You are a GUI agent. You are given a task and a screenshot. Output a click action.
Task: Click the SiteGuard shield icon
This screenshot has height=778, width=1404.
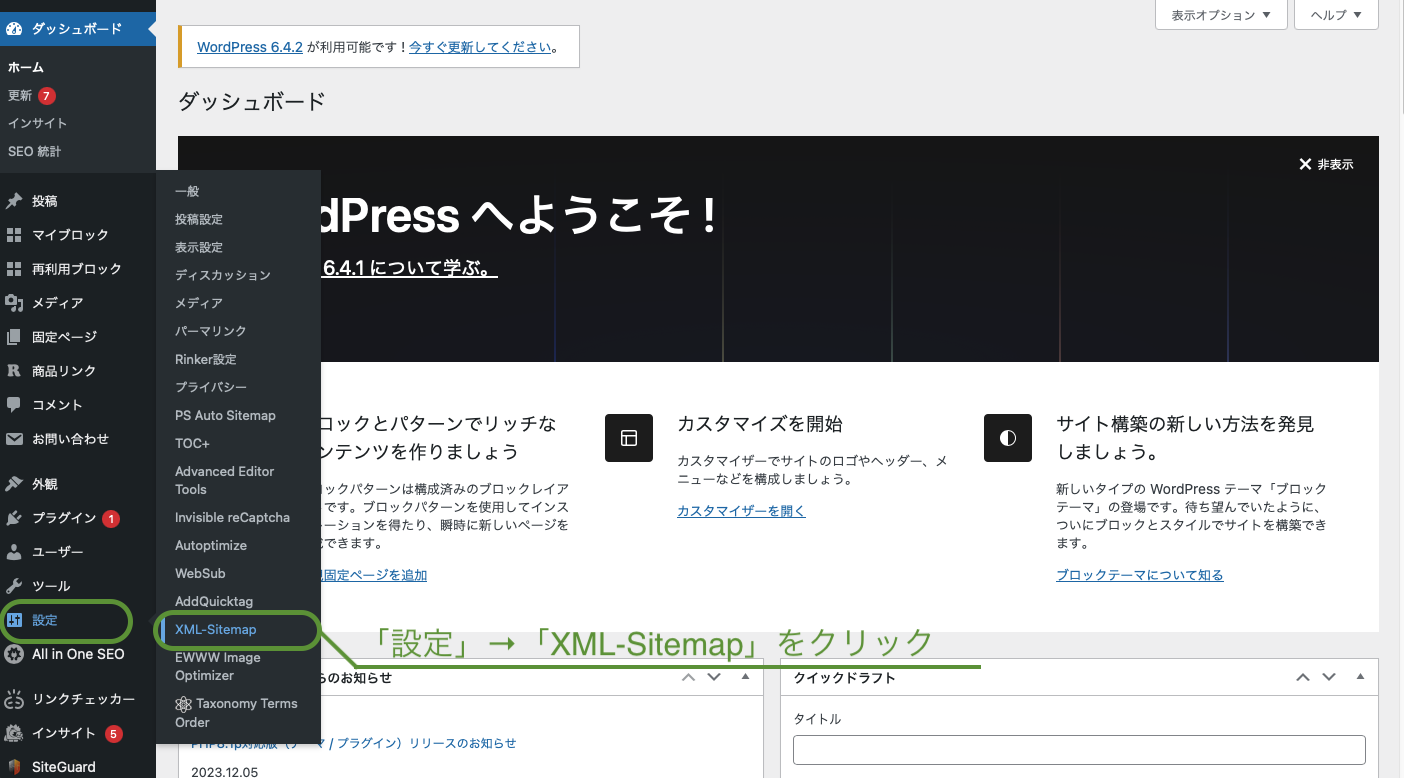point(14,767)
